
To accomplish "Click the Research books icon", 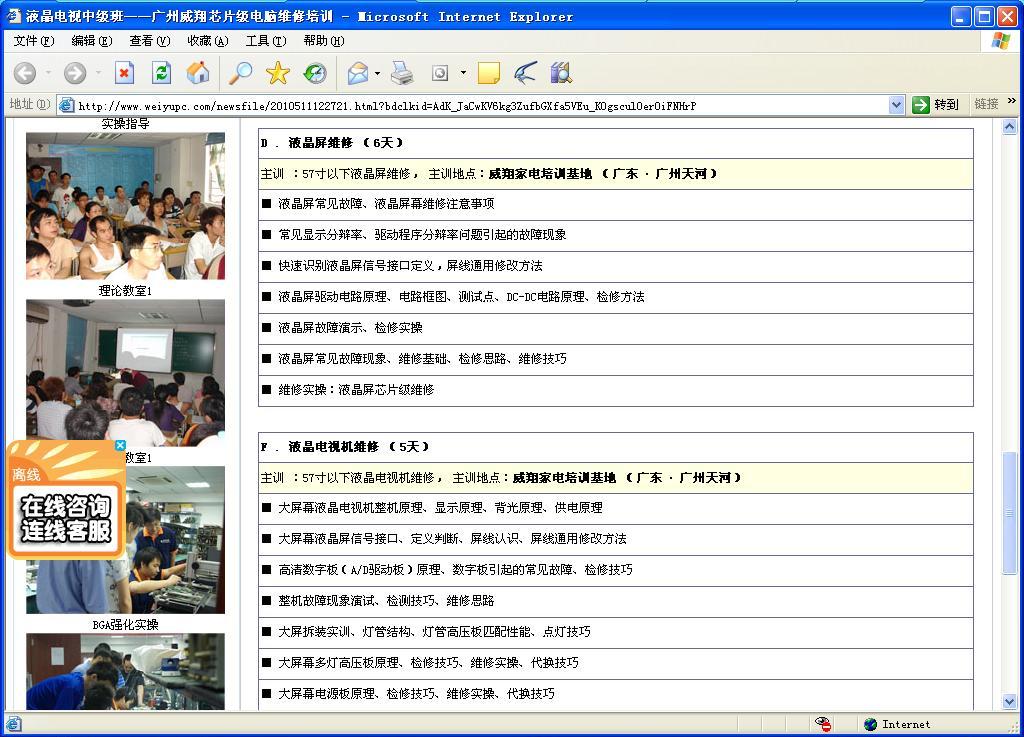I will pyautogui.click(x=560, y=73).
